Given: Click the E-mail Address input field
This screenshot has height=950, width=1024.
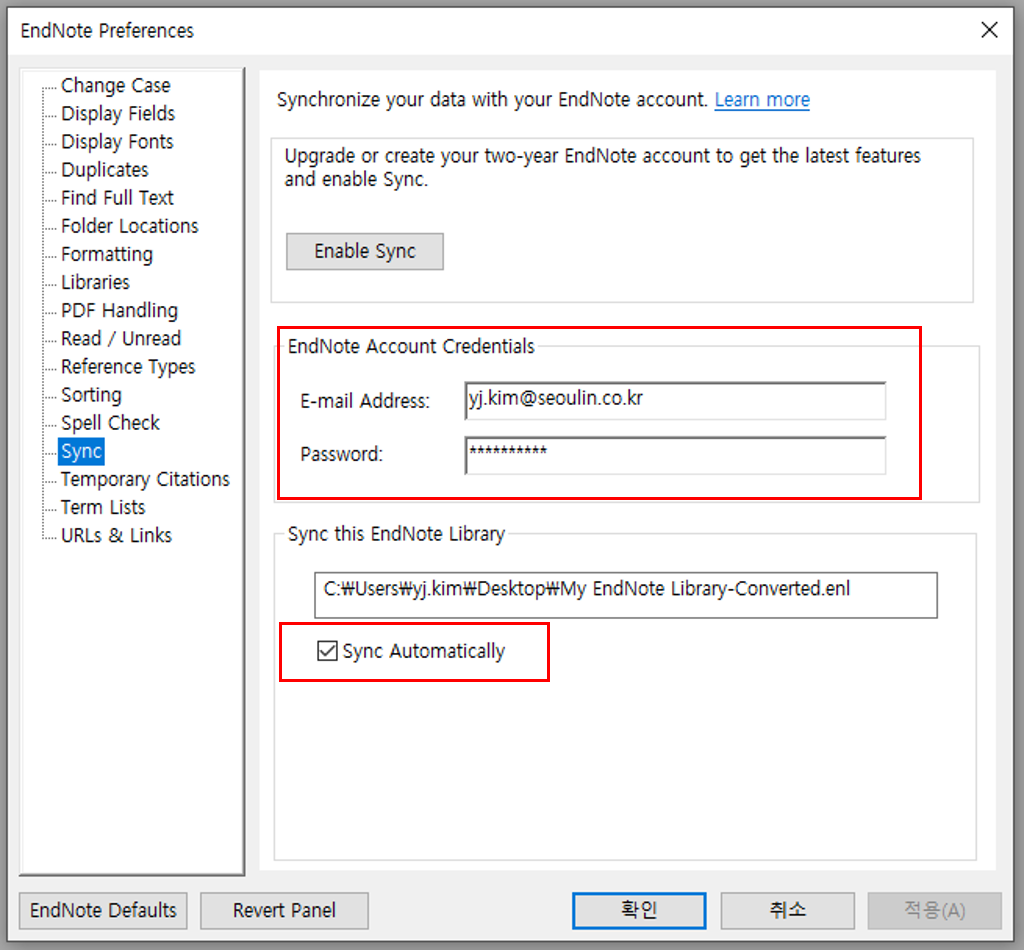Looking at the screenshot, I should [x=675, y=400].
